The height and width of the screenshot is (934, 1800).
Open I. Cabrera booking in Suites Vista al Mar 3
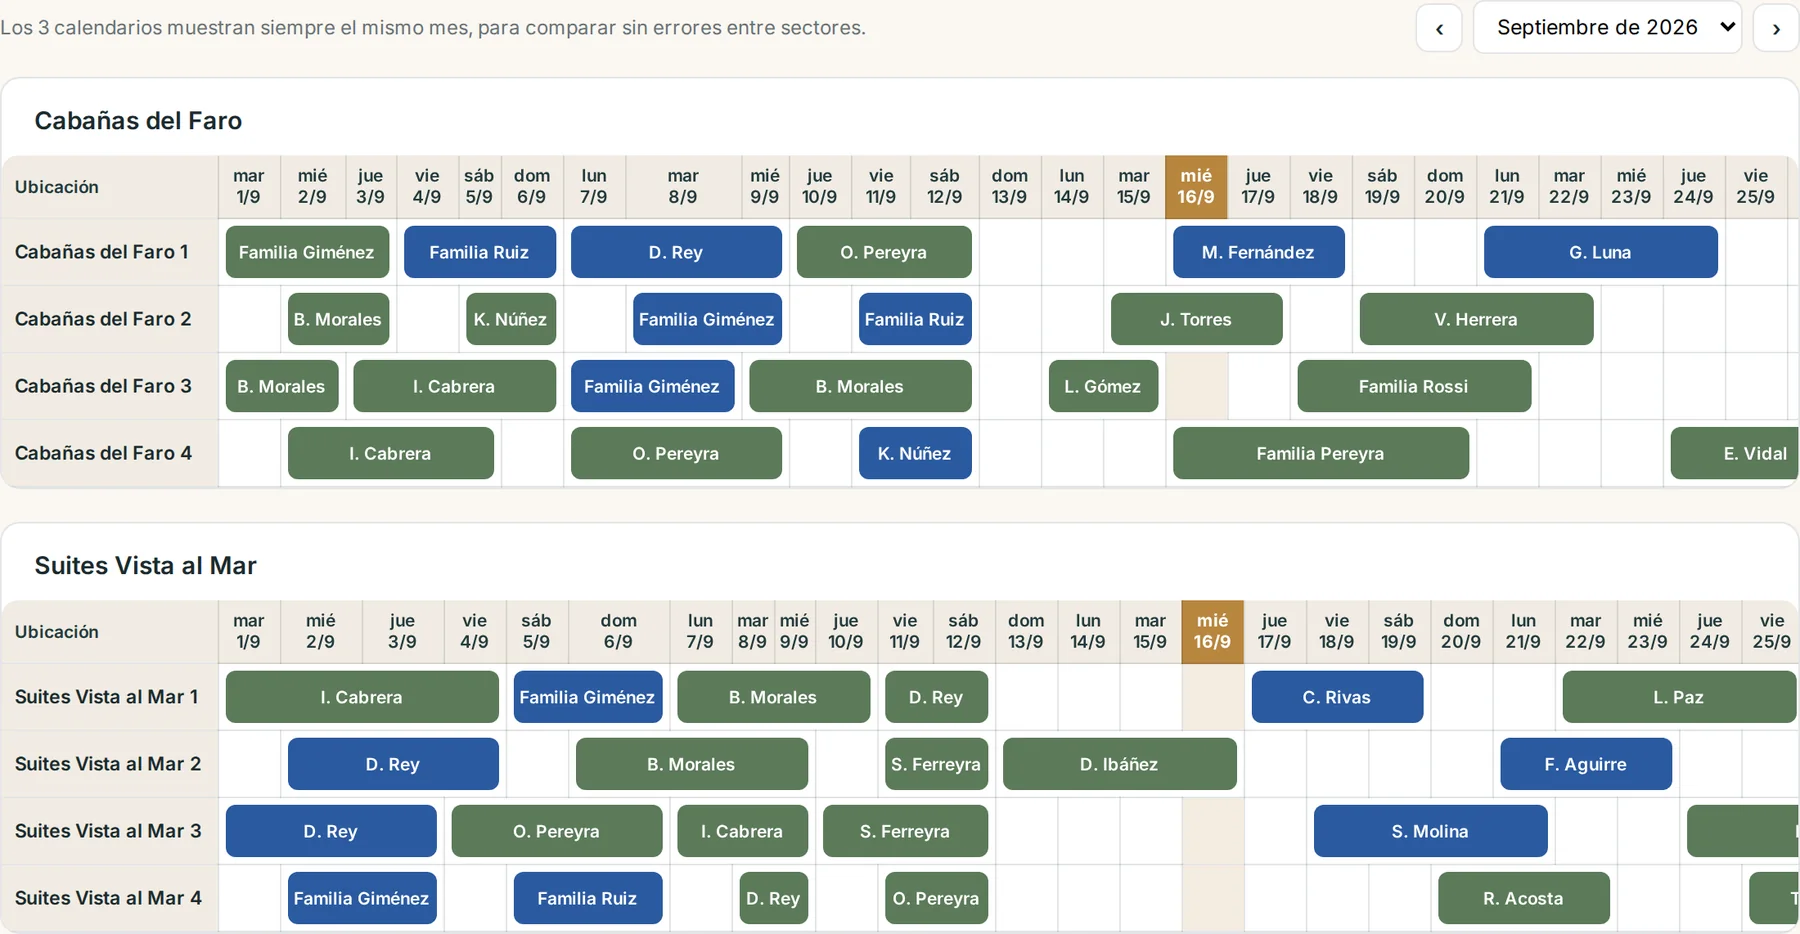point(742,831)
